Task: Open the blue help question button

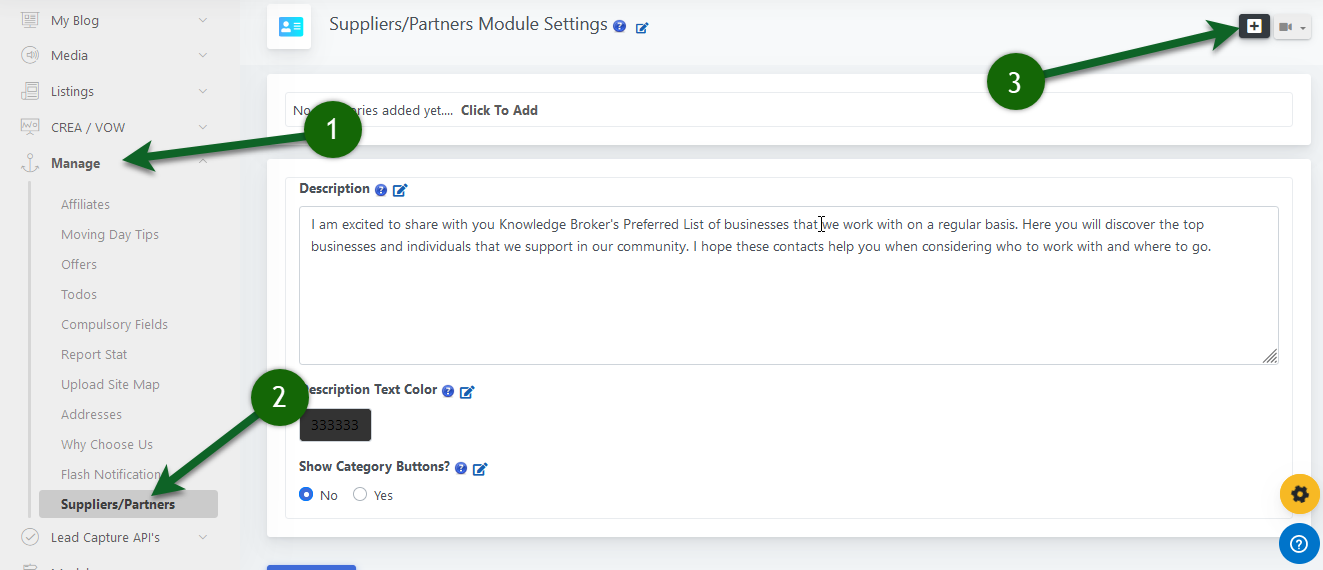Action: [1299, 544]
